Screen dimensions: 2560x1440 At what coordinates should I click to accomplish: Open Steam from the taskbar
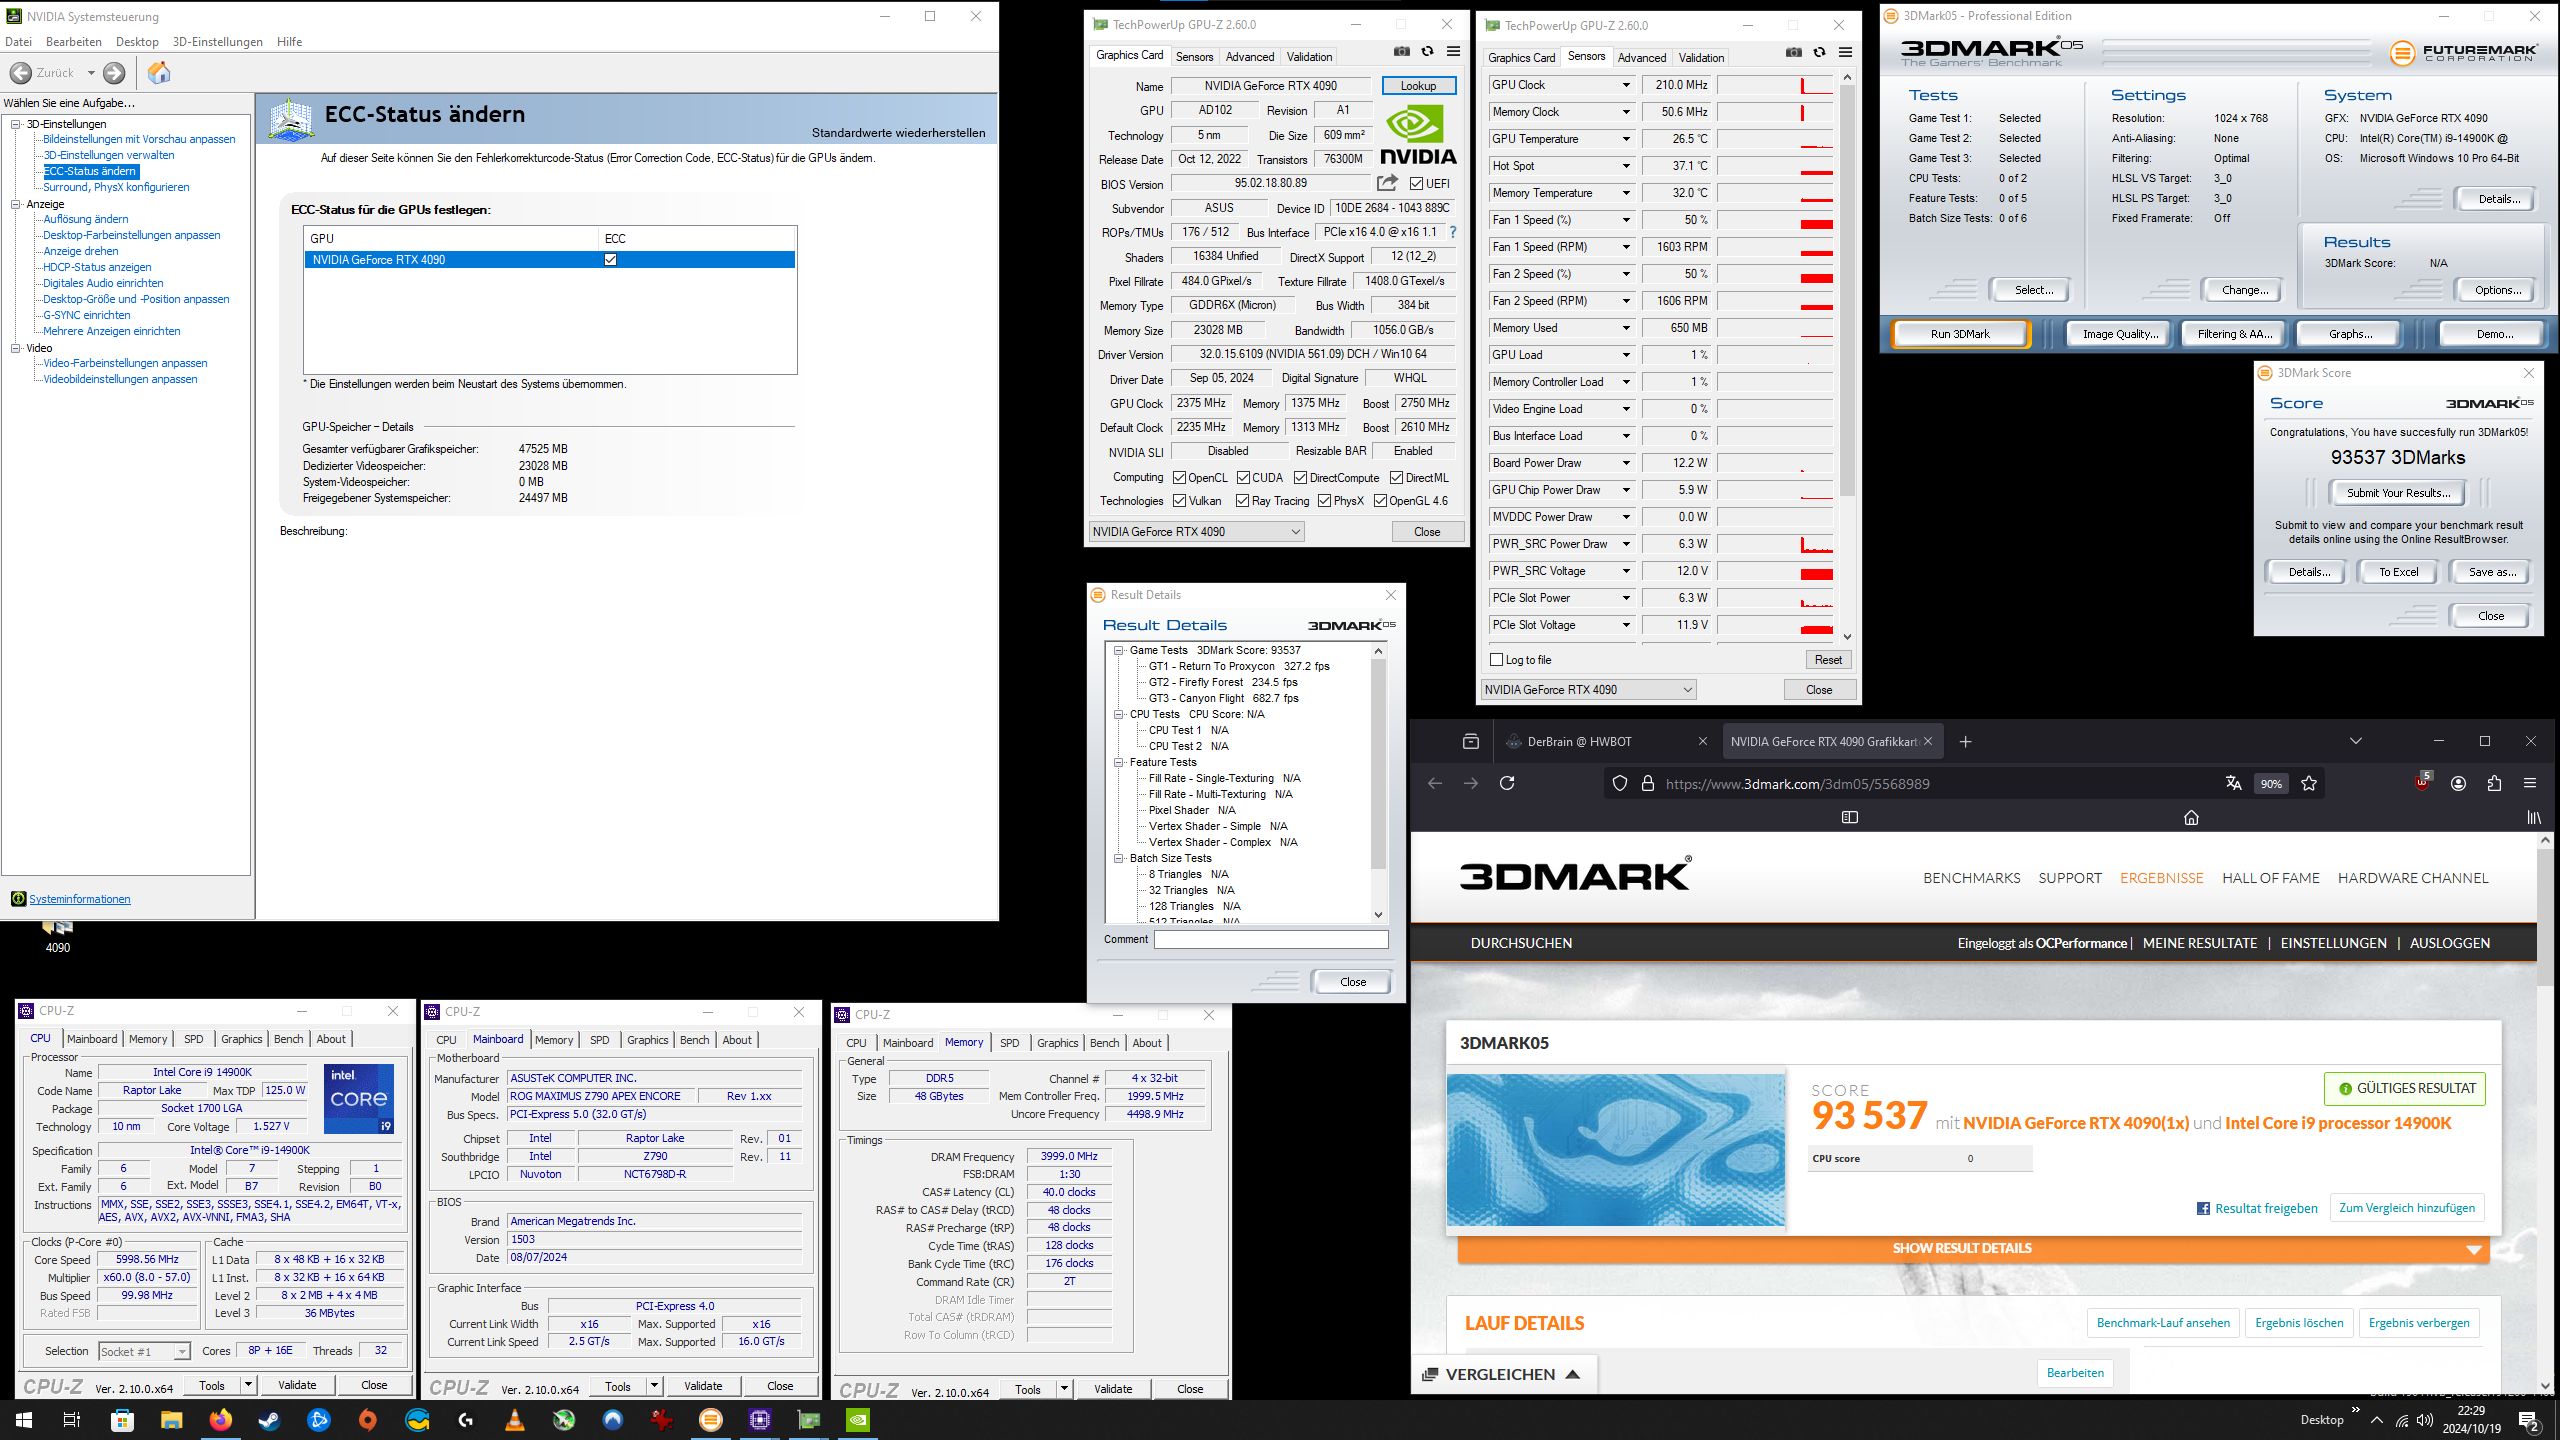[x=270, y=1419]
